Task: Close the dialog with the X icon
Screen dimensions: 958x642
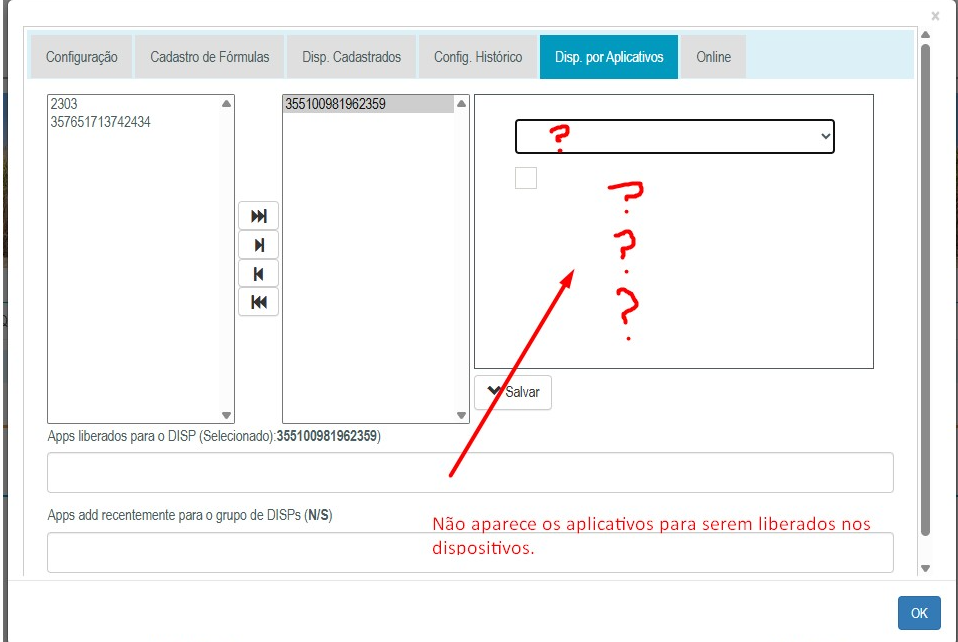Action: pos(935,16)
